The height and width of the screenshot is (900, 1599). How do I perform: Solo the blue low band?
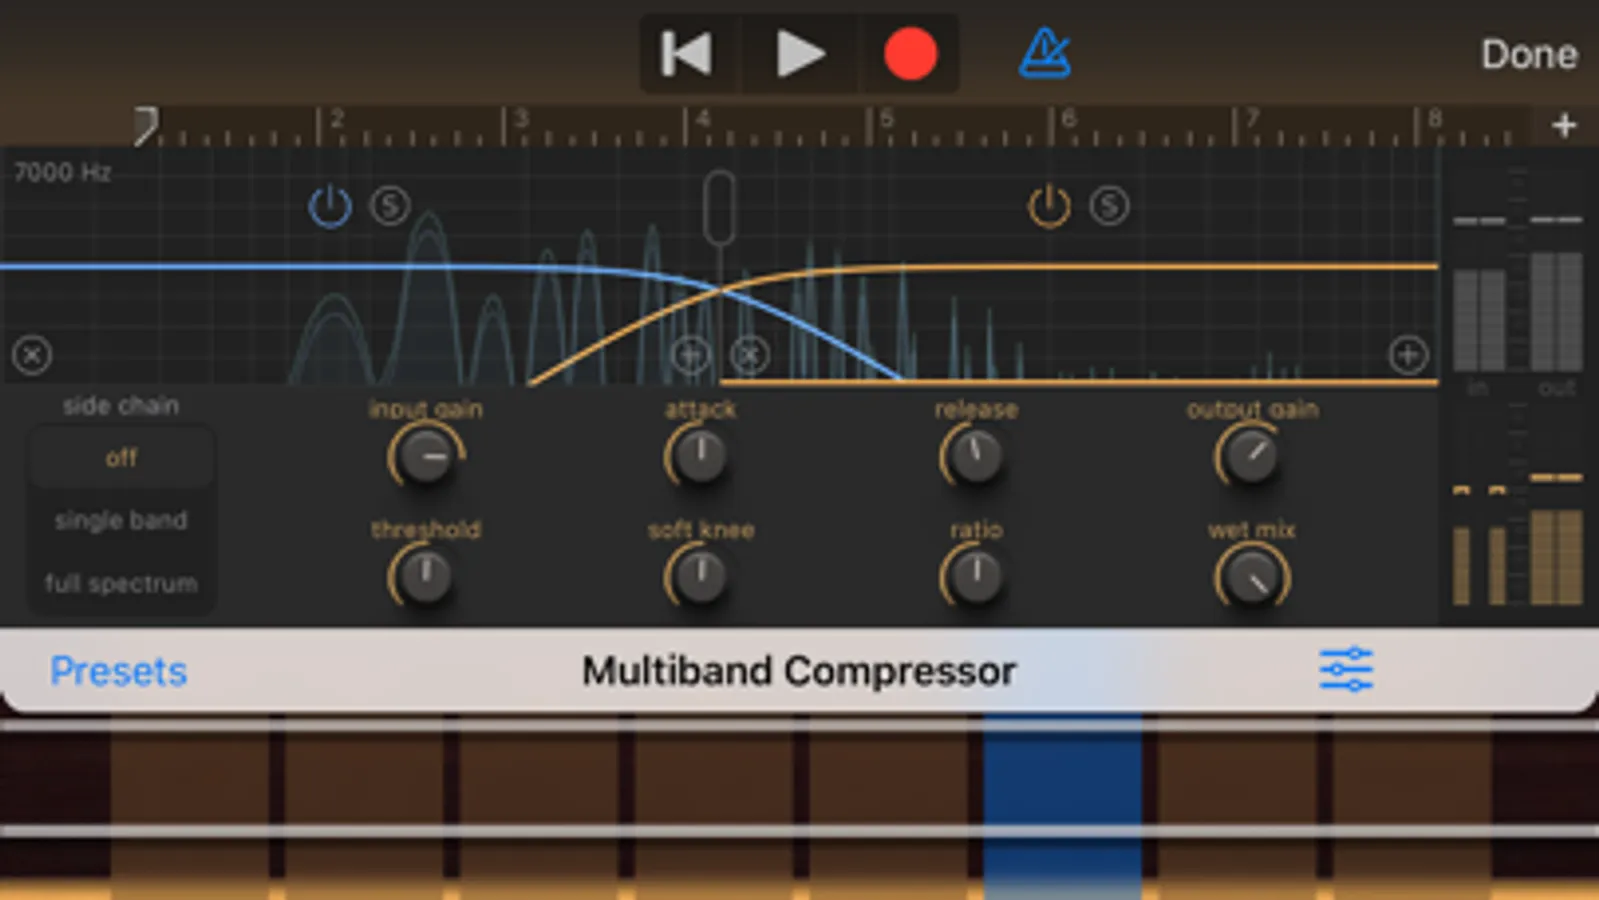point(390,206)
